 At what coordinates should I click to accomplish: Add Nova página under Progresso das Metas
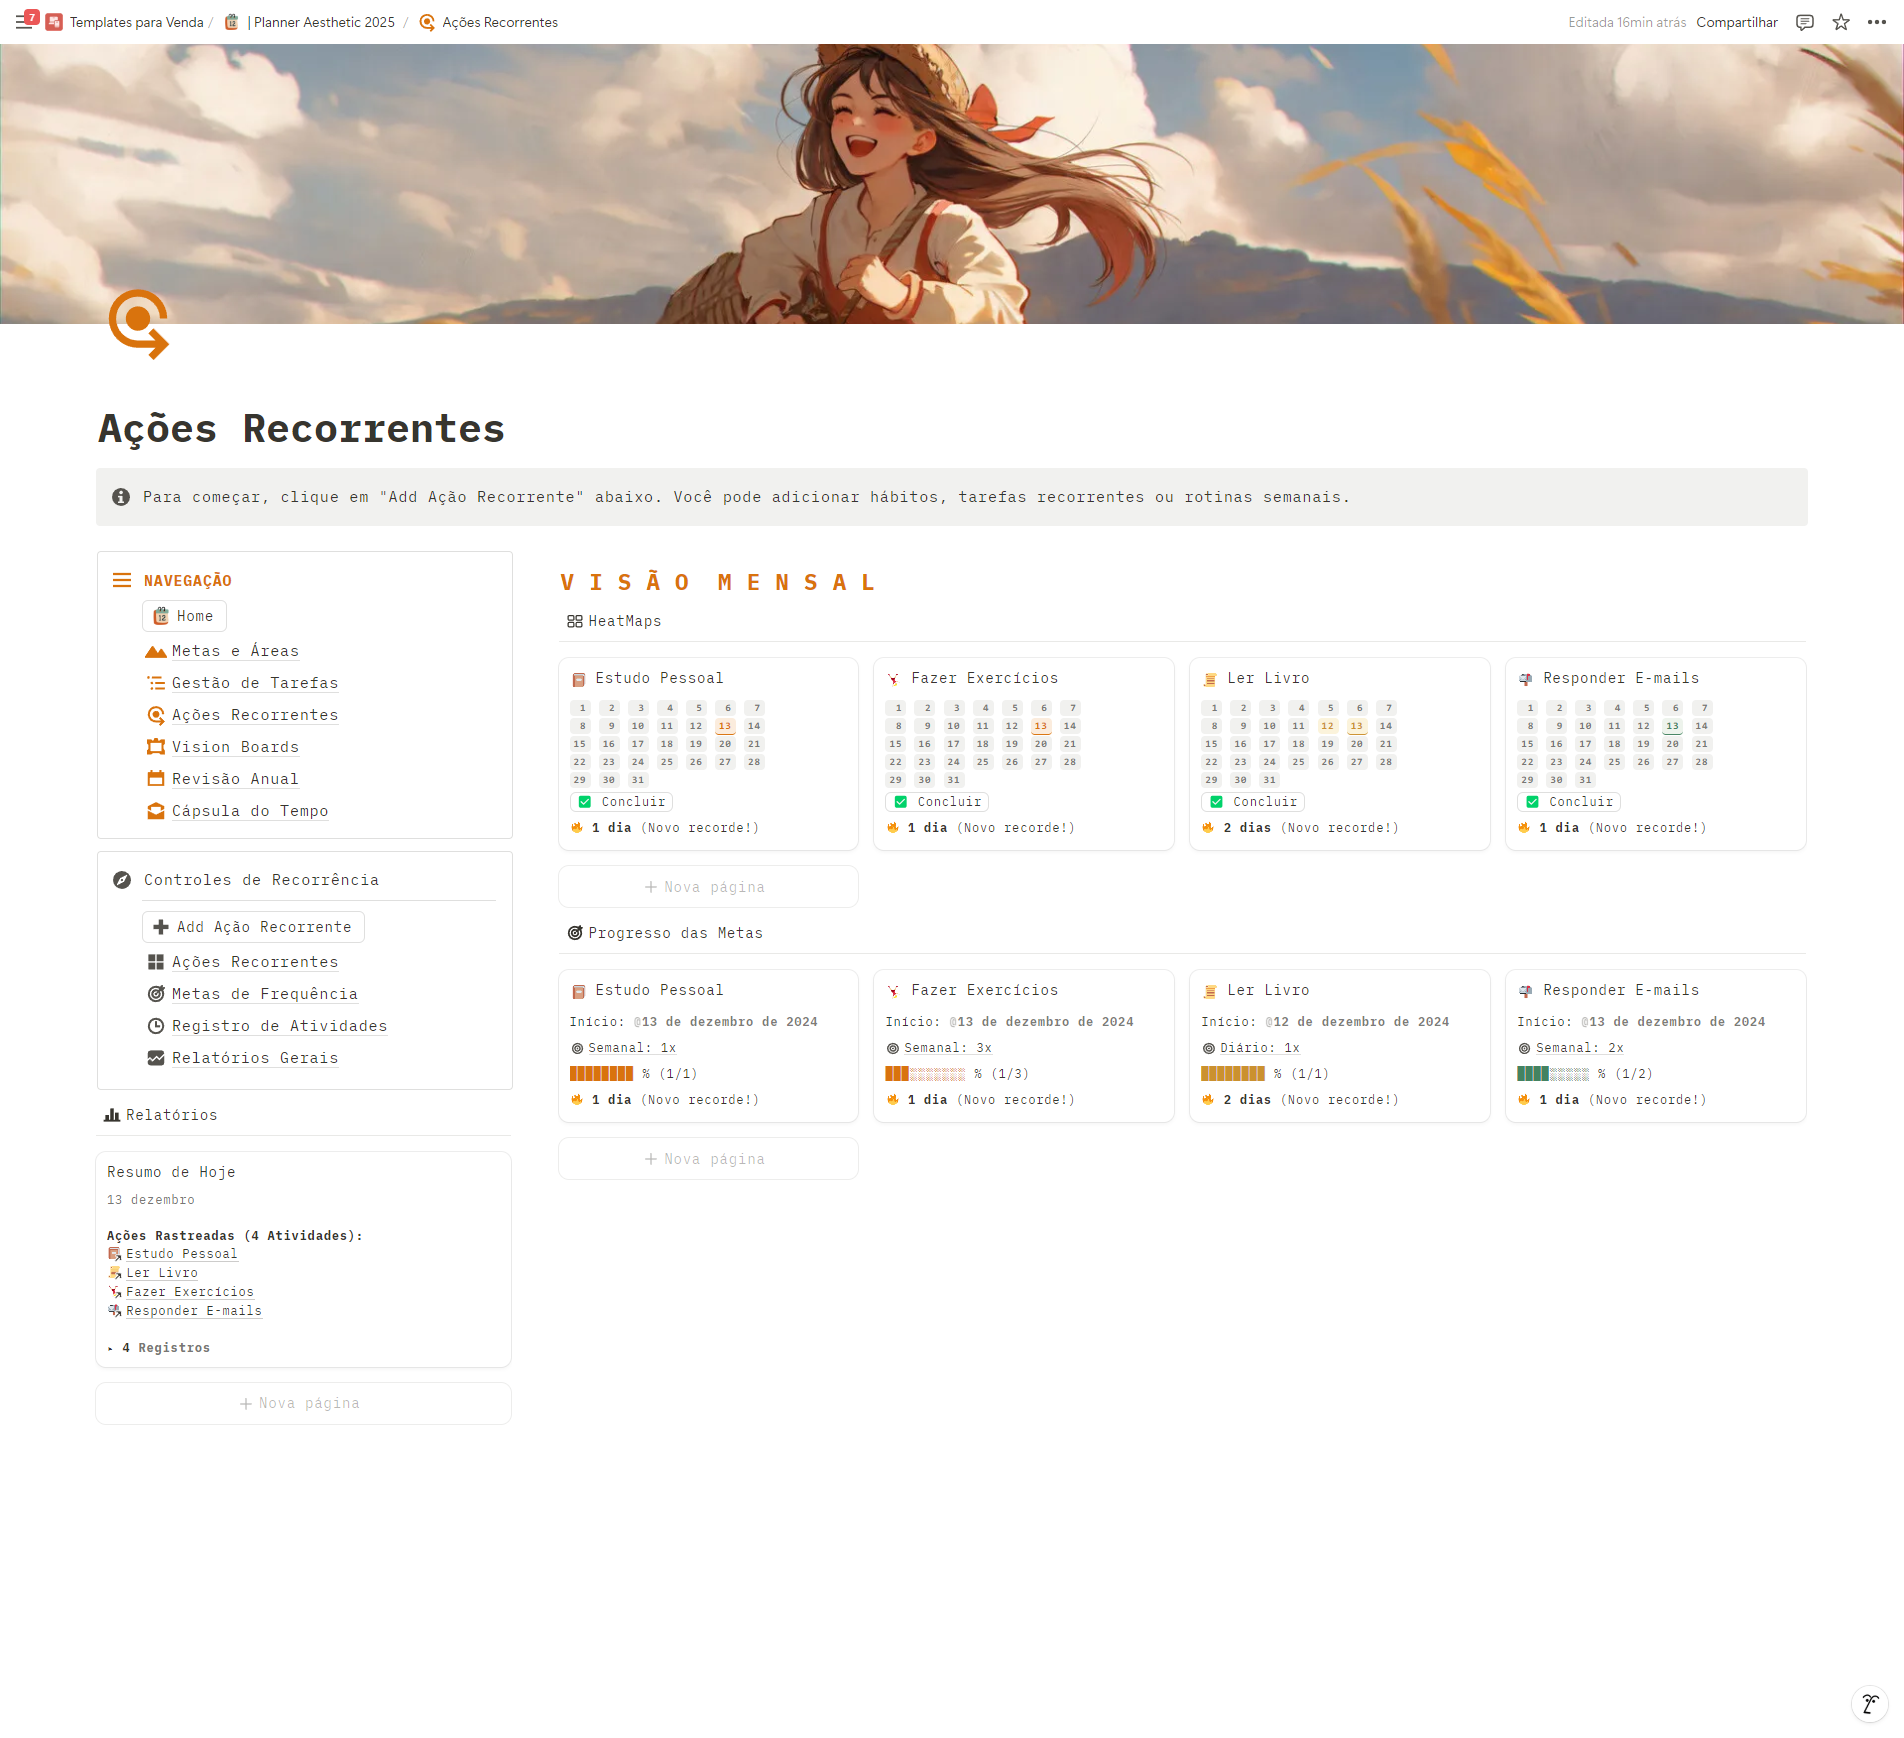click(708, 1159)
